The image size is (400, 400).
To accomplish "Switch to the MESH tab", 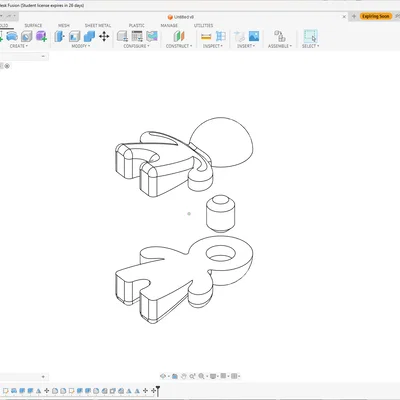I will 64,25.
